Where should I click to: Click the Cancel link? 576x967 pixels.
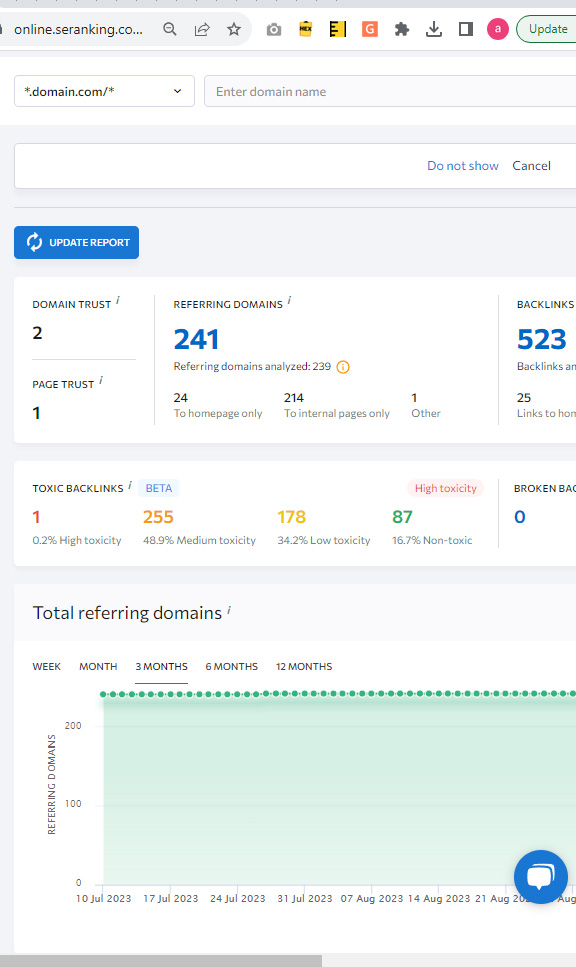[x=531, y=166]
